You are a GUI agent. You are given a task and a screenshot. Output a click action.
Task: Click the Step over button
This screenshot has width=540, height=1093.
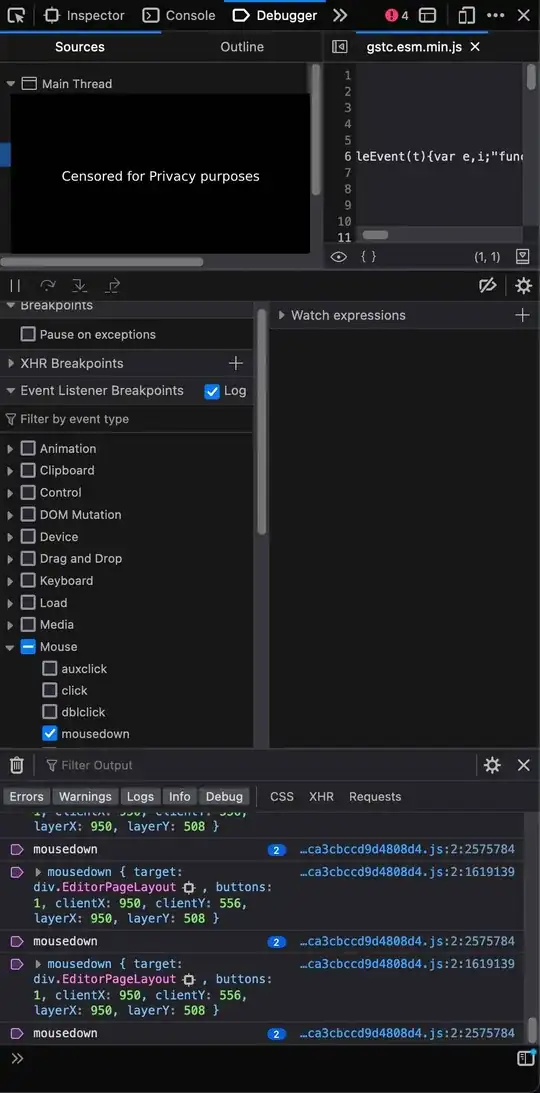(x=47, y=285)
